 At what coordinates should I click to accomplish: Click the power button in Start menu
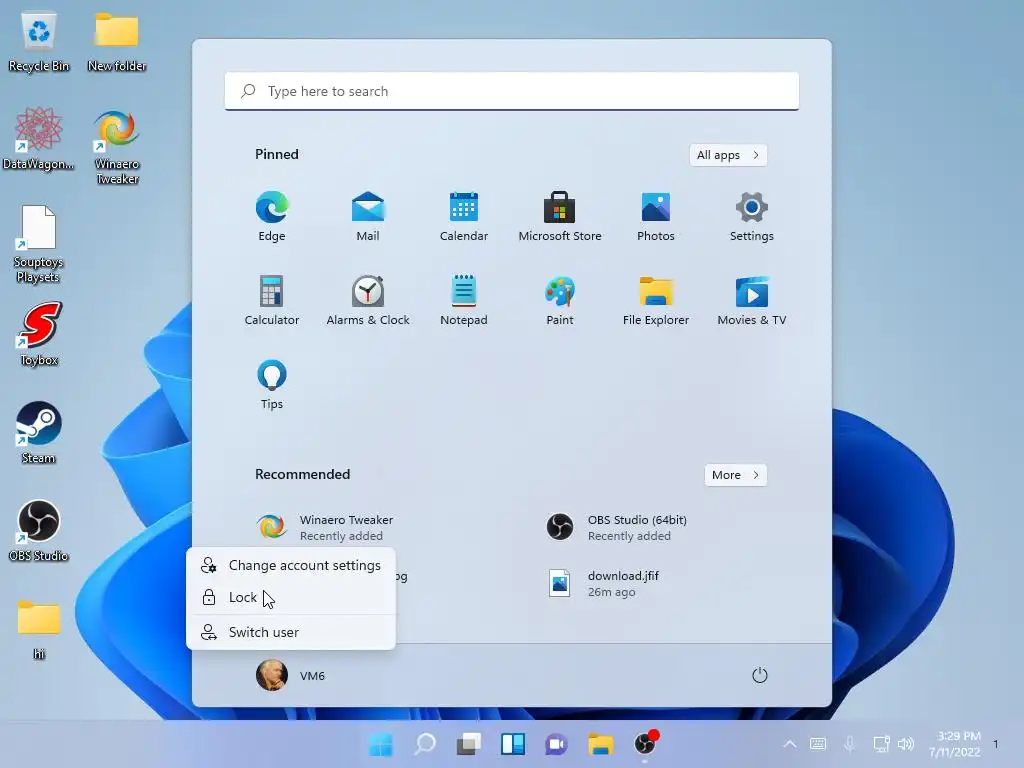[x=760, y=675]
